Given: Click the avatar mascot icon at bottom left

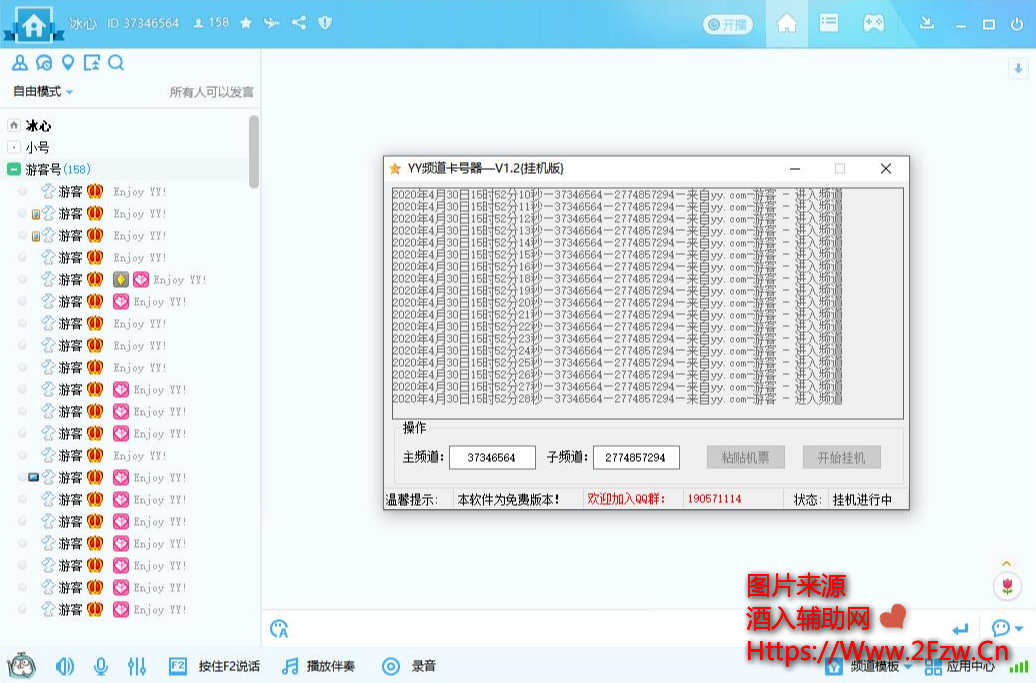Looking at the screenshot, I should click(x=21, y=666).
